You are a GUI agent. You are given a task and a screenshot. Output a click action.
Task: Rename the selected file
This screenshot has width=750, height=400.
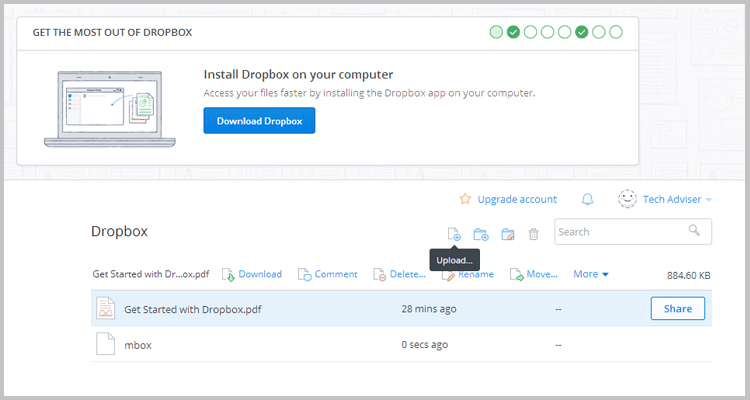(468, 275)
